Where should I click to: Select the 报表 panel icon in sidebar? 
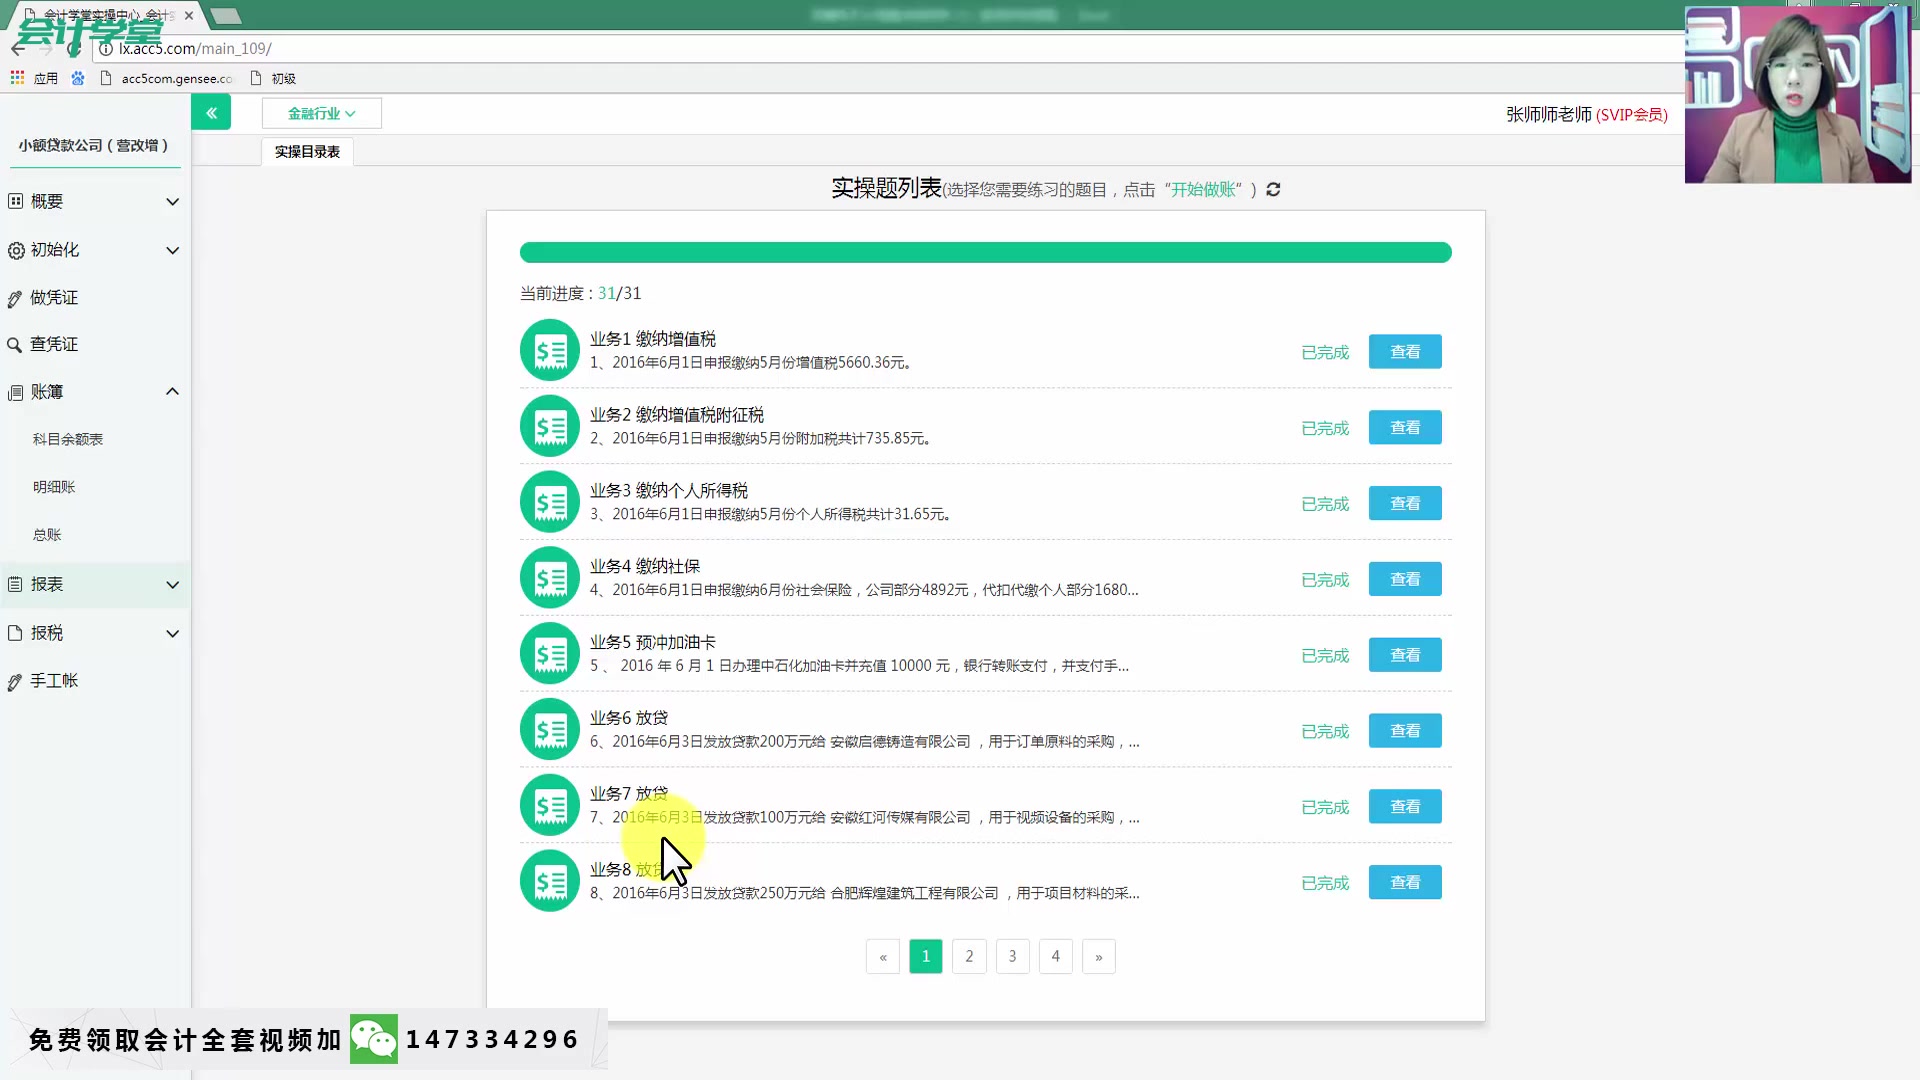[15, 584]
